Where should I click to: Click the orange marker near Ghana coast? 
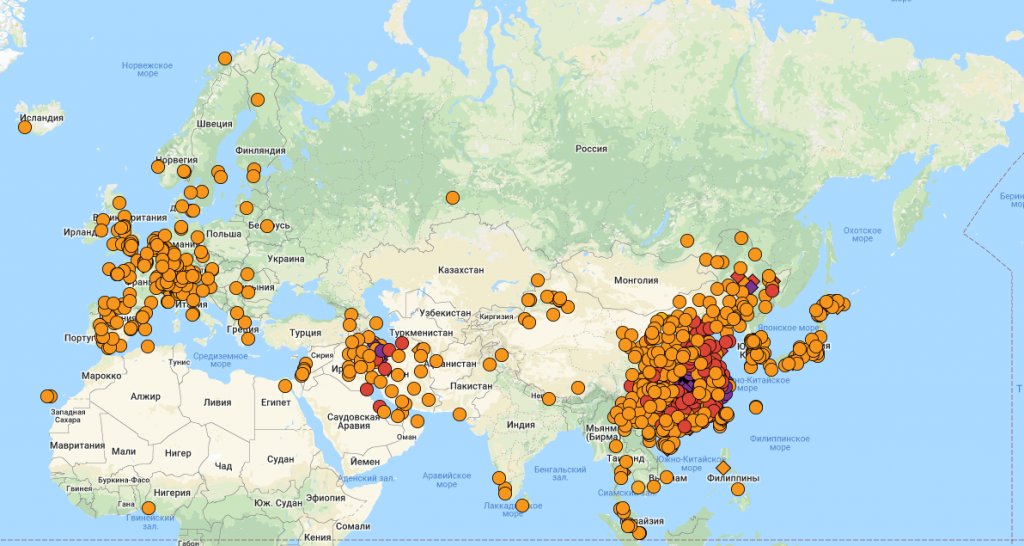point(148,508)
